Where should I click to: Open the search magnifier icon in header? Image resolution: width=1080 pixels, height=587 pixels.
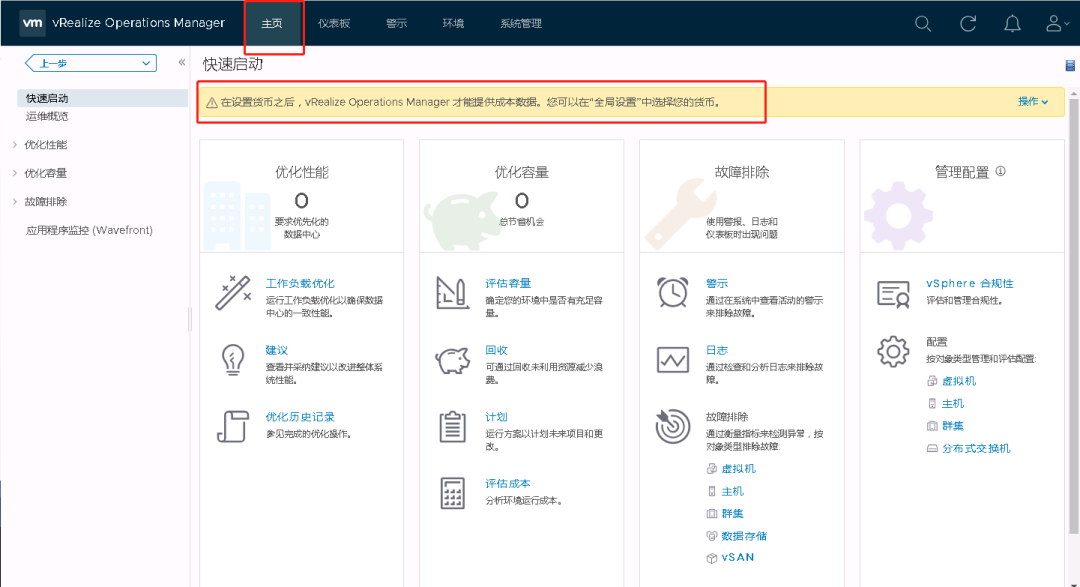point(923,24)
